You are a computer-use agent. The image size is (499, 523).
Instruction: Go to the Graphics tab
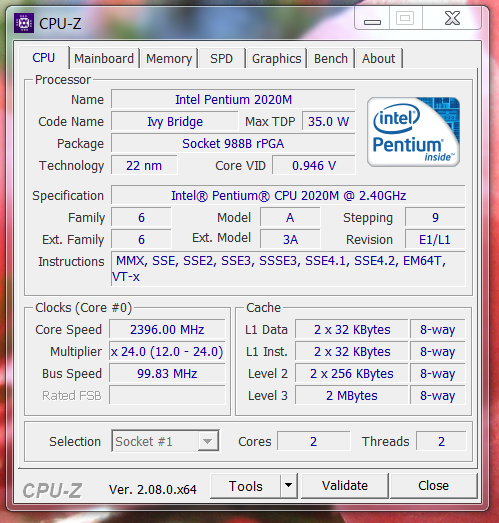pyautogui.click(x=276, y=59)
